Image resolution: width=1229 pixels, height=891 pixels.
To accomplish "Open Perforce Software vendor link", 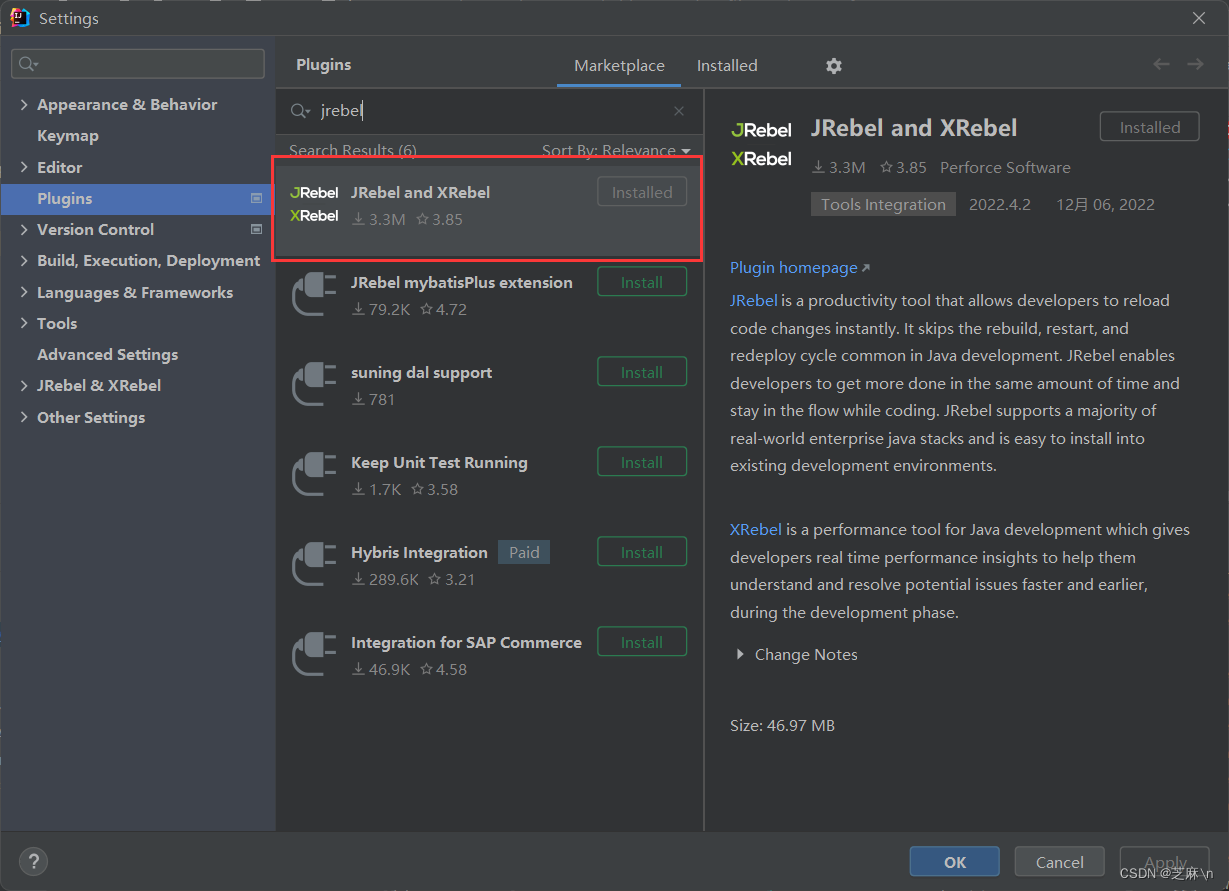I will coord(1005,167).
